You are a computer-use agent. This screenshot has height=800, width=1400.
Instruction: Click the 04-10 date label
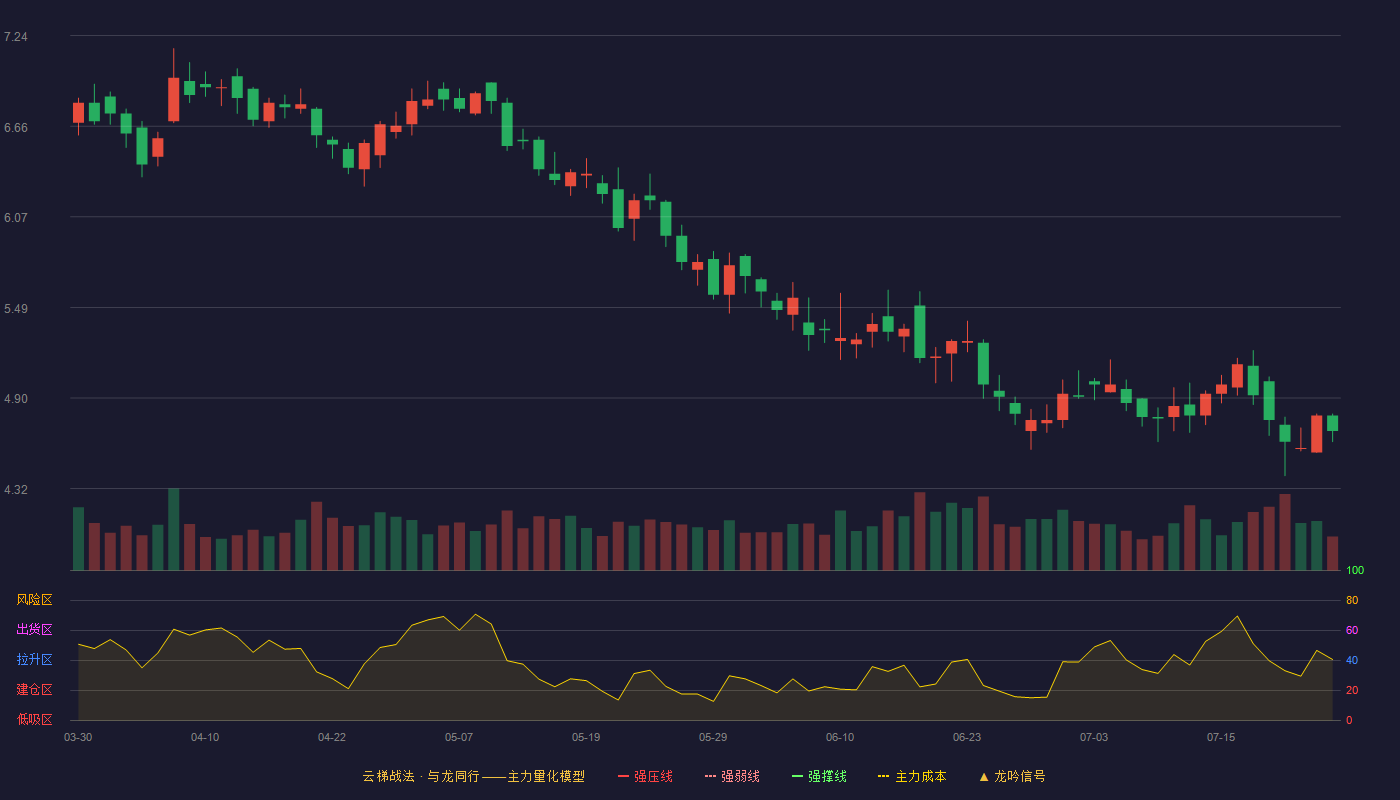(205, 737)
